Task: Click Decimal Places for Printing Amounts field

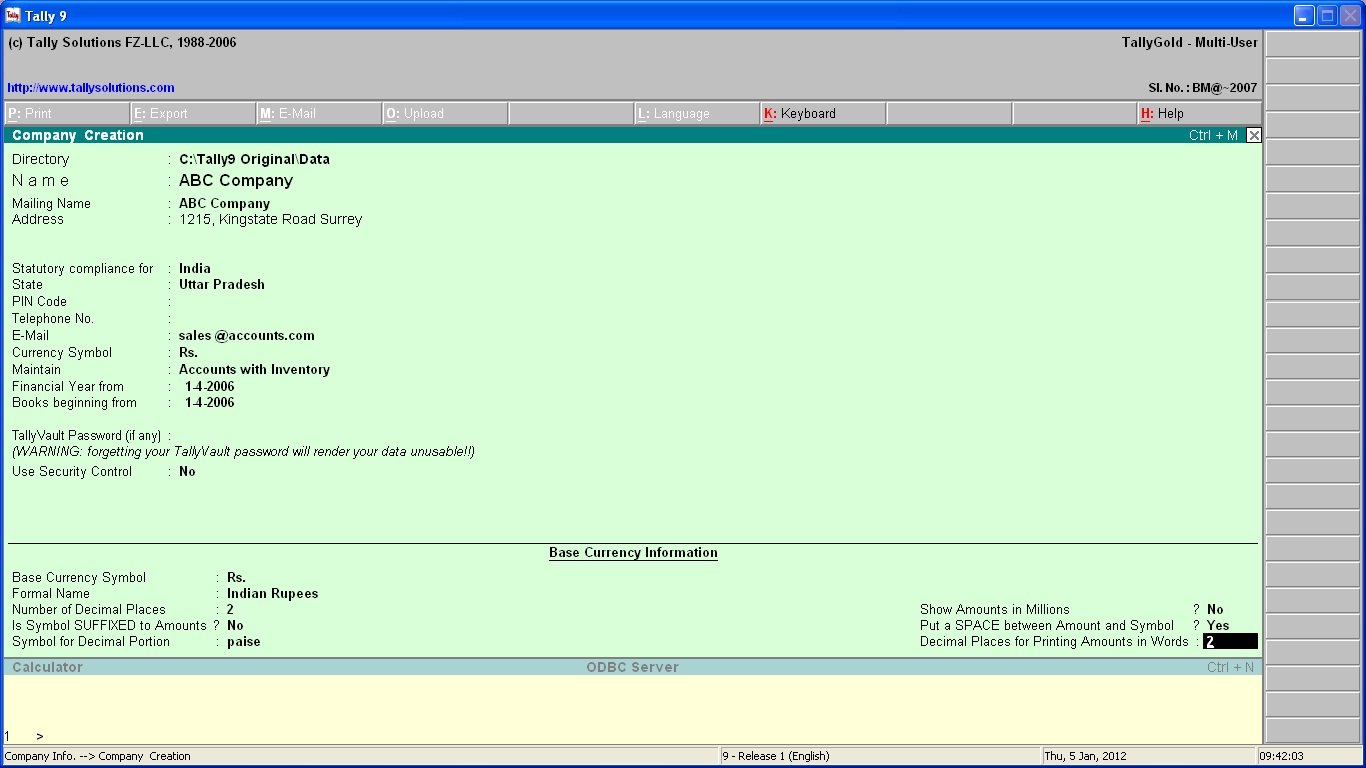Action: tap(1230, 642)
